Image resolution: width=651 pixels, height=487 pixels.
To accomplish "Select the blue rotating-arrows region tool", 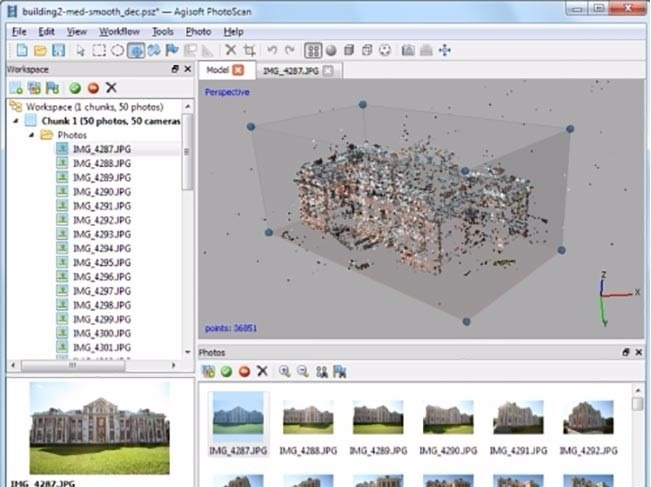I will (x=154, y=51).
